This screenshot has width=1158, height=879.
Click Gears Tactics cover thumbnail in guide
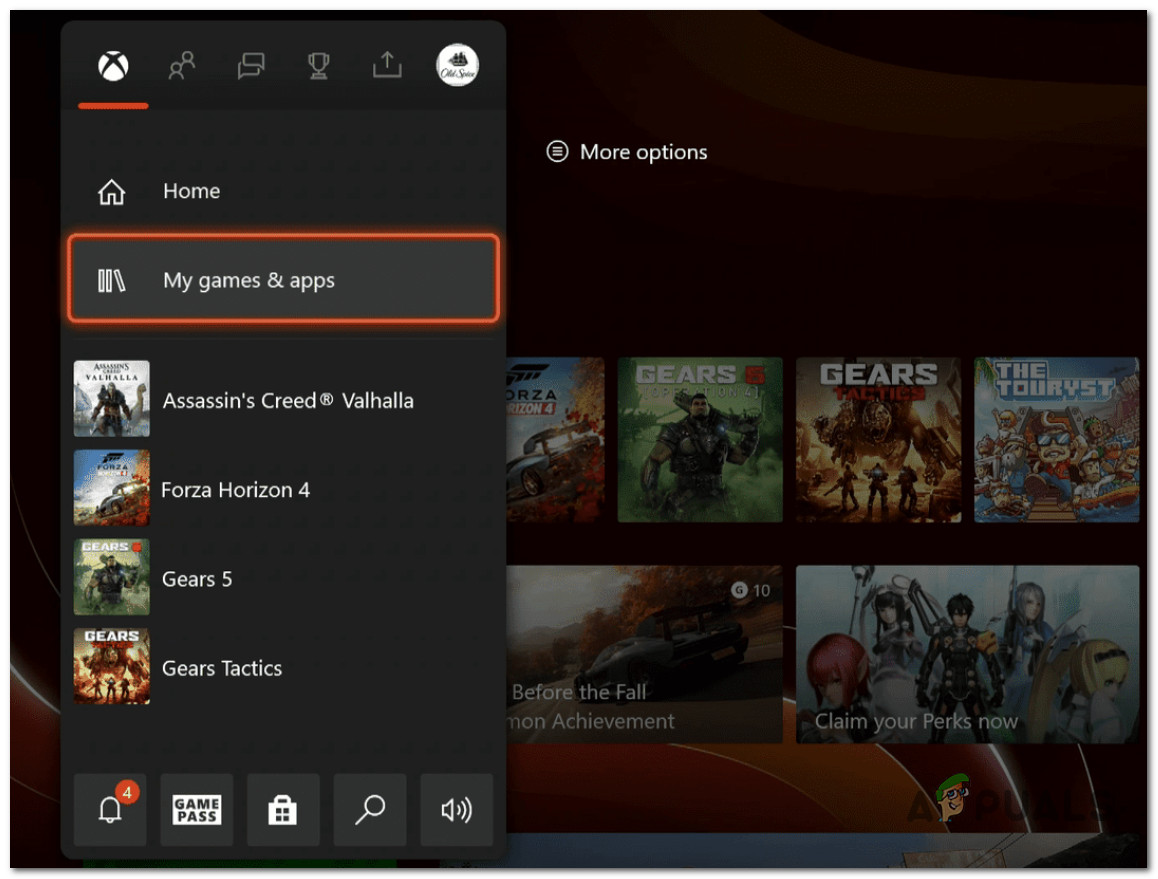pos(112,667)
